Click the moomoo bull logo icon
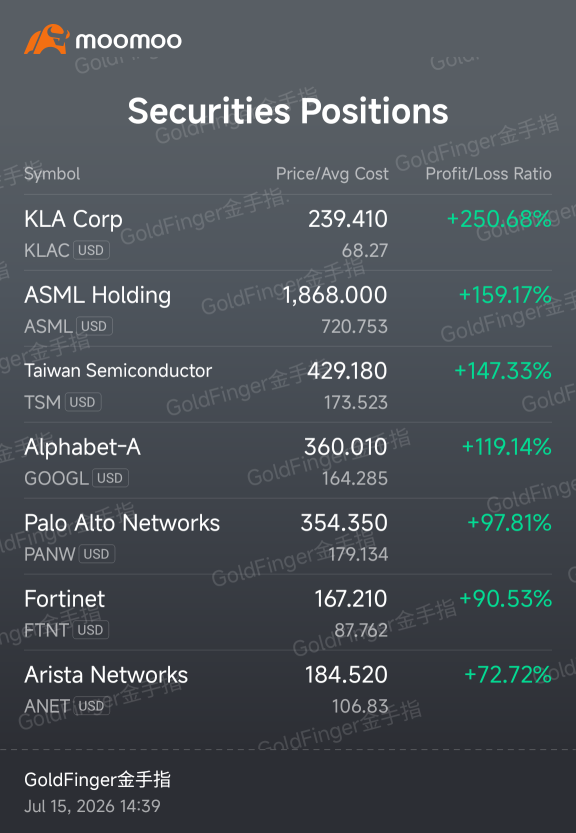This screenshot has width=576, height=833. (47, 39)
